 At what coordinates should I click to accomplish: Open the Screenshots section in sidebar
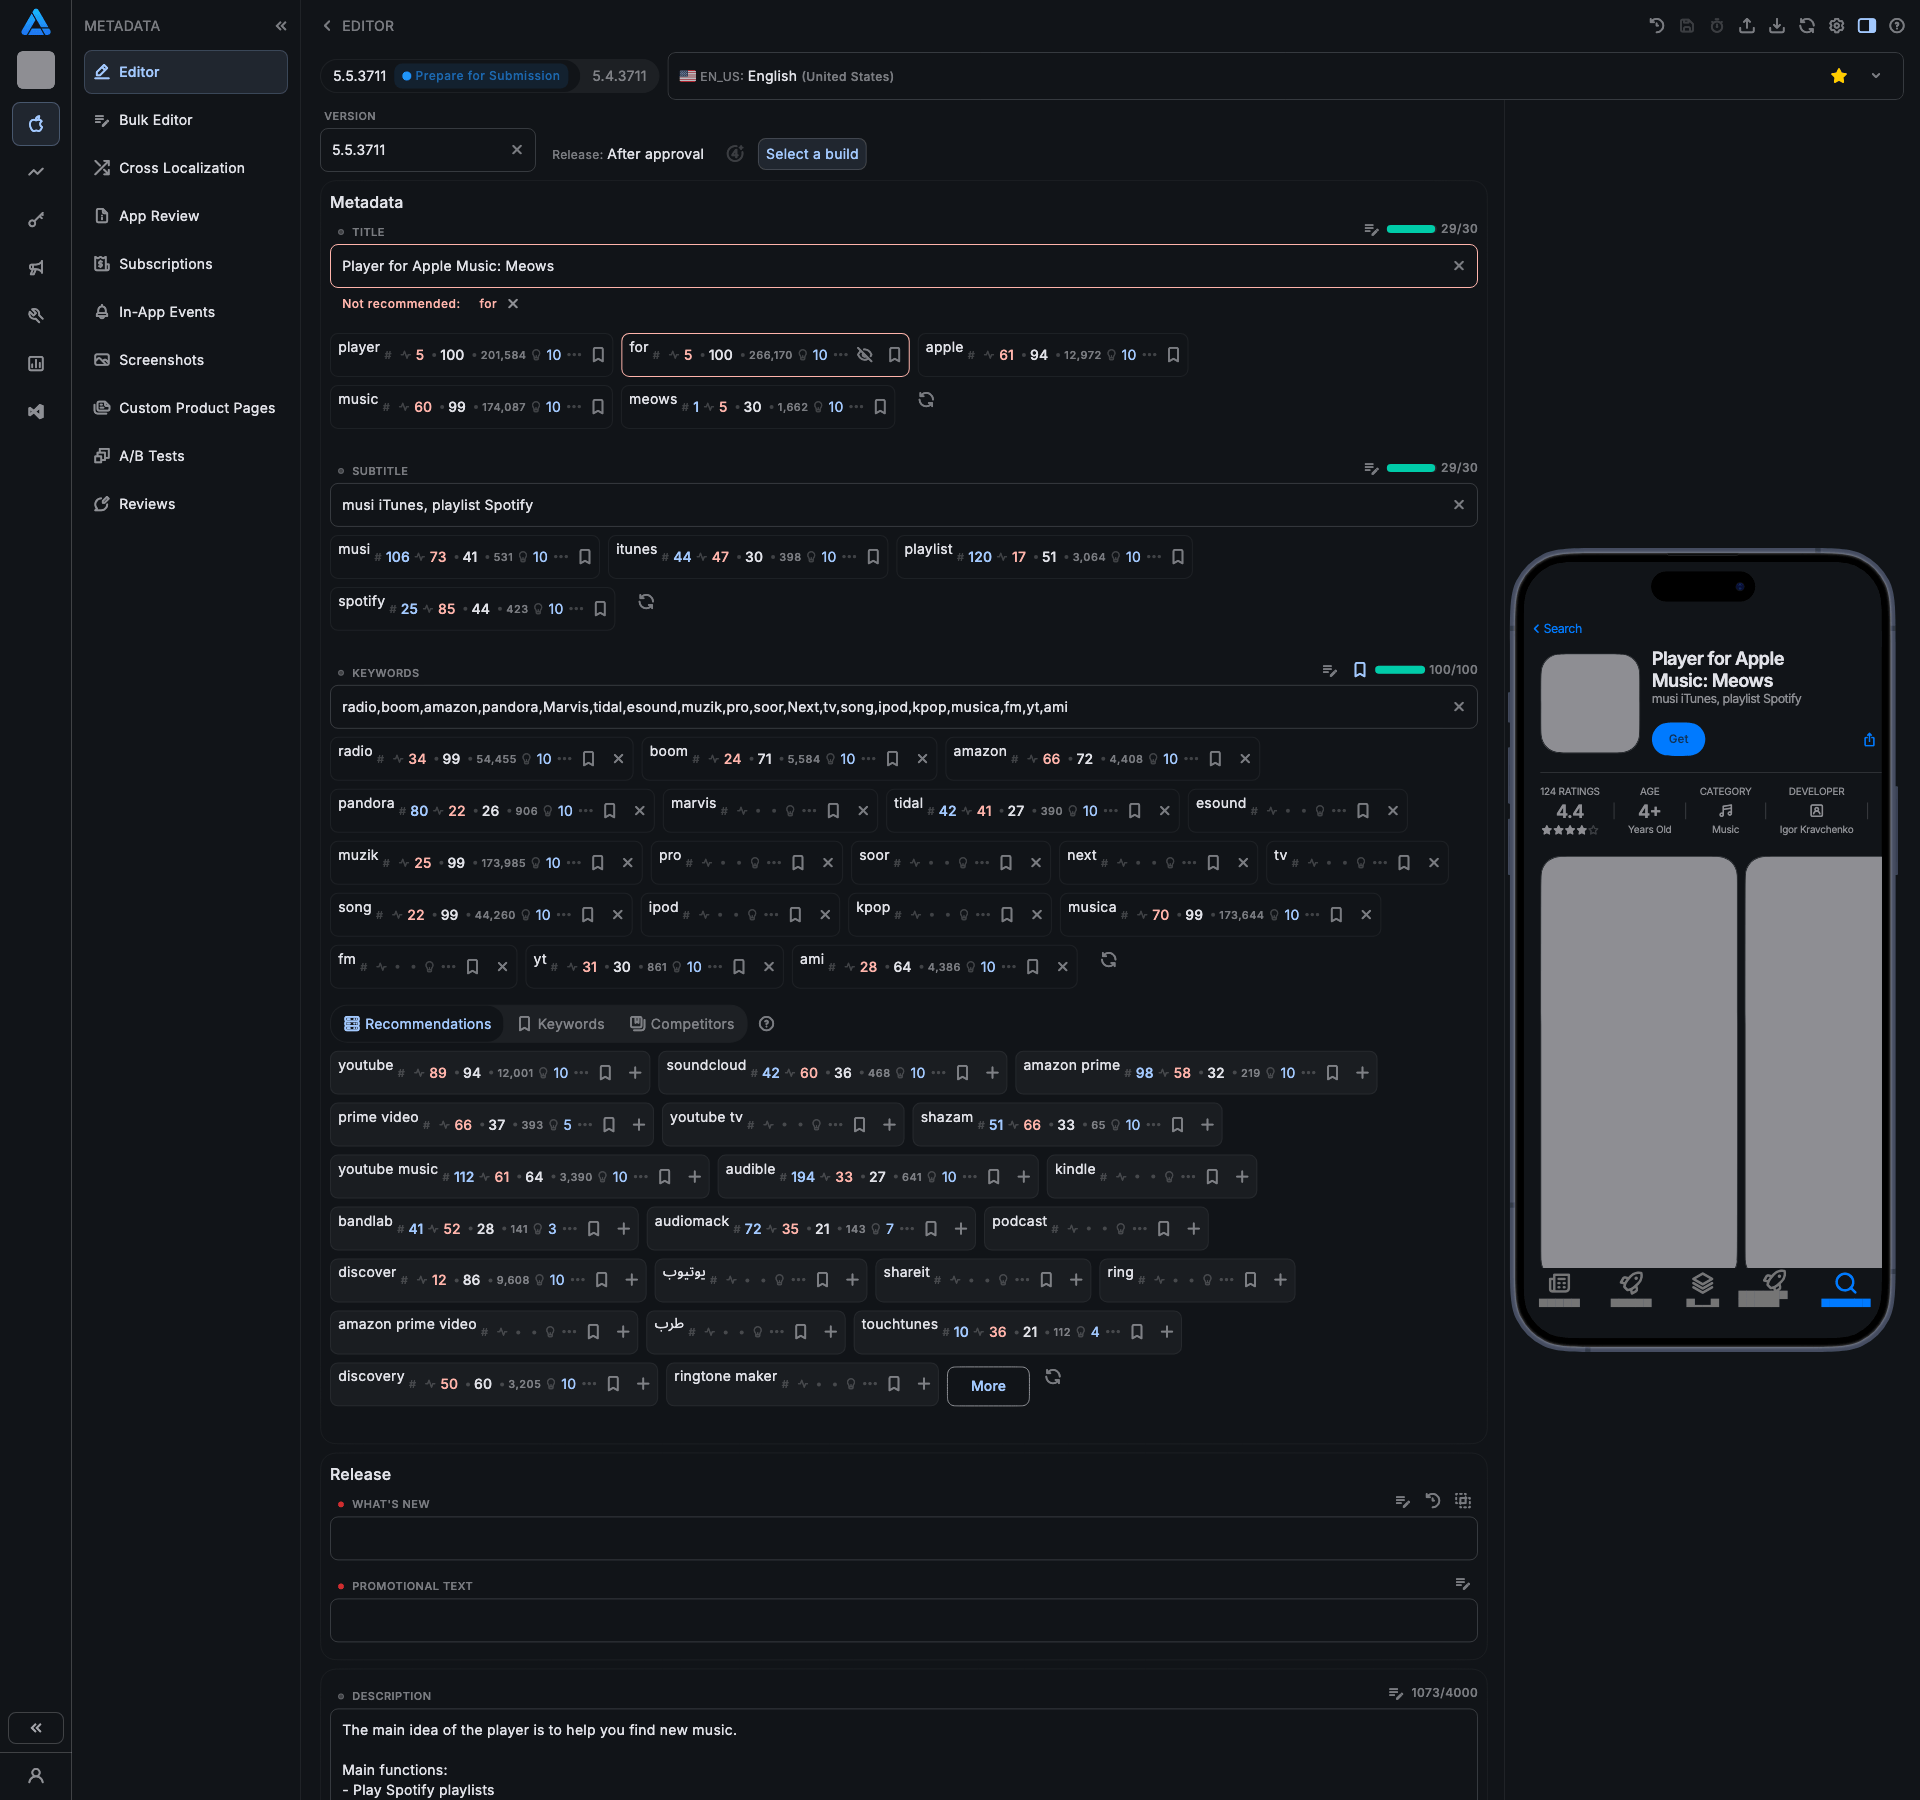[161, 360]
